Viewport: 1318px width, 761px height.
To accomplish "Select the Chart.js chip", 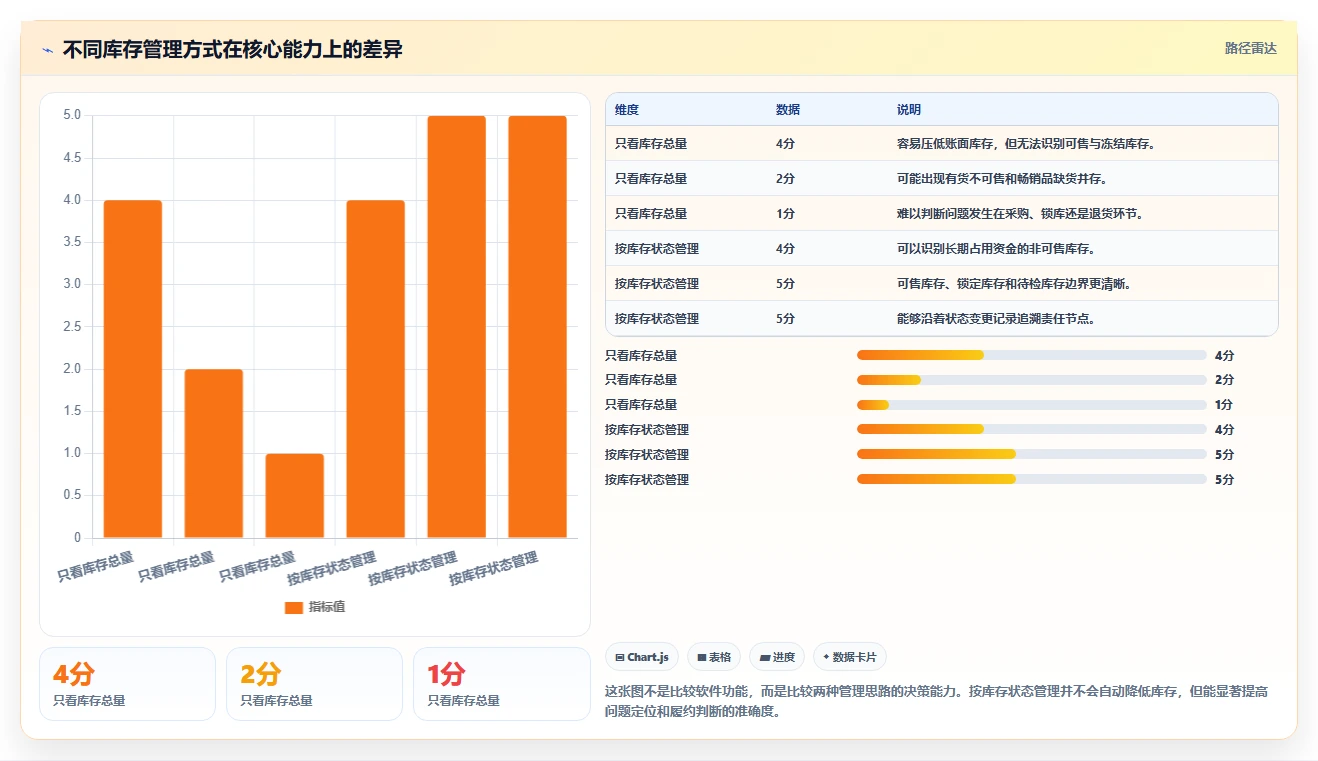I will (642, 657).
